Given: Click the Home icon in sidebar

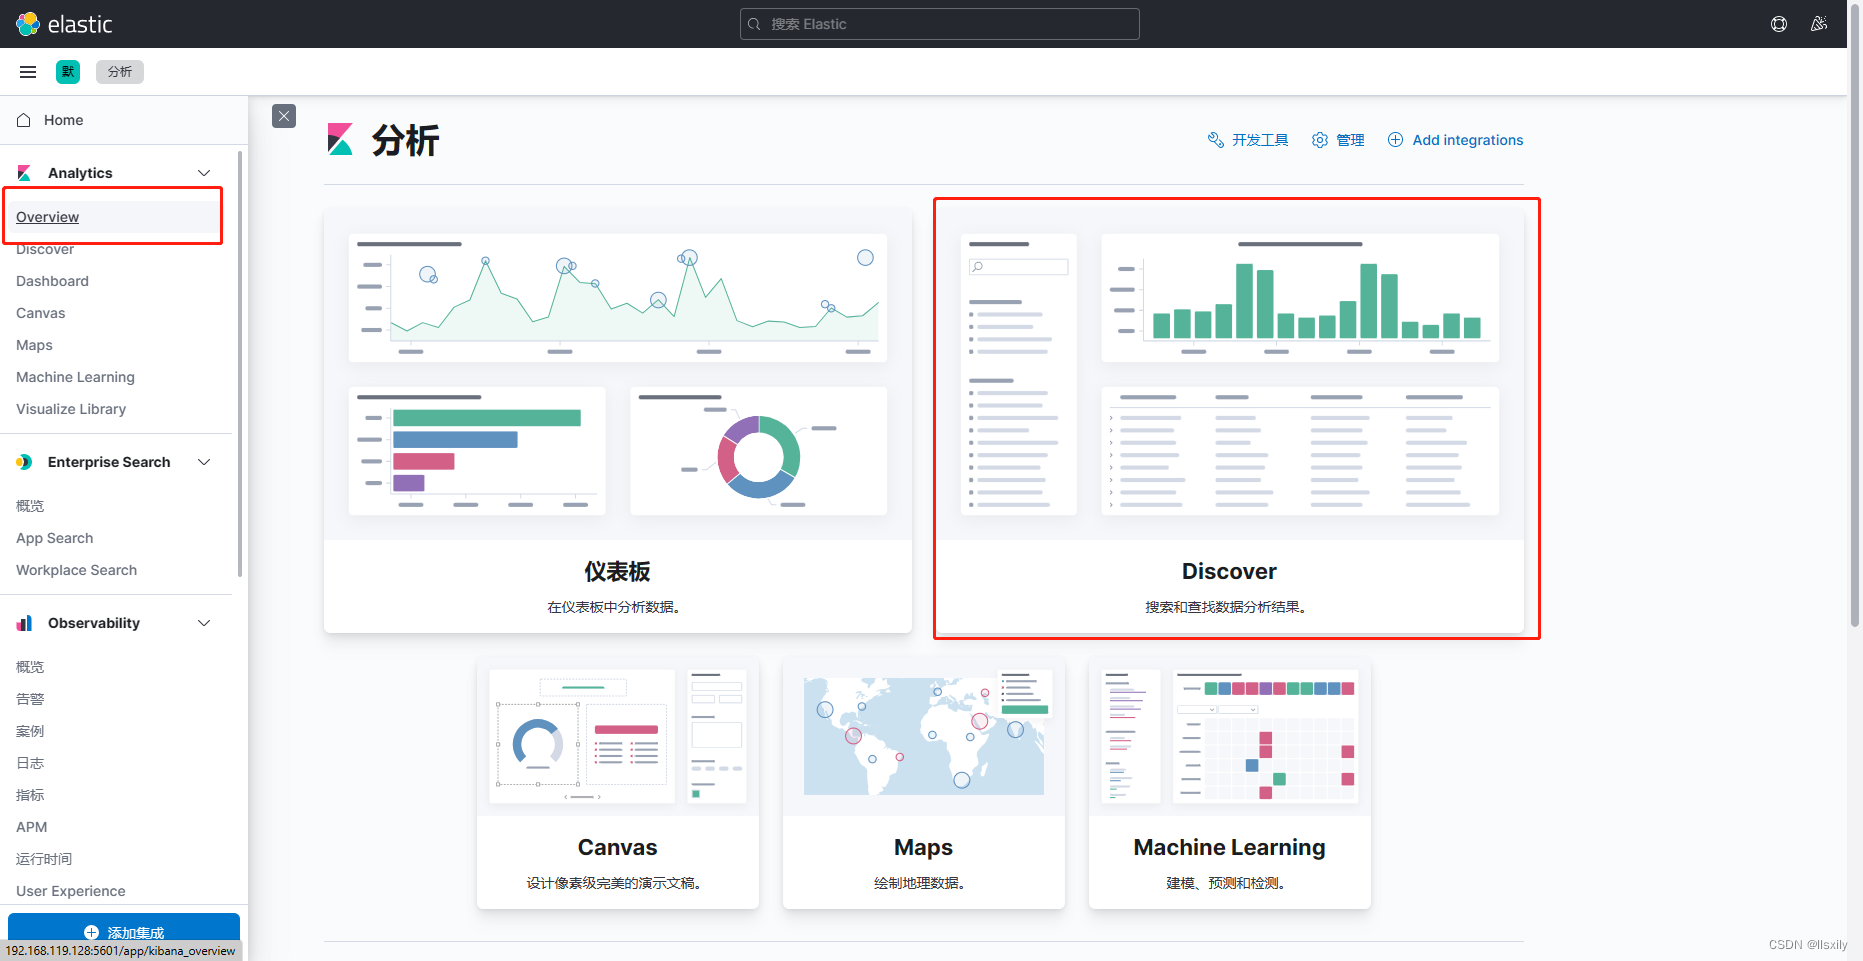Looking at the screenshot, I should pos(24,120).
